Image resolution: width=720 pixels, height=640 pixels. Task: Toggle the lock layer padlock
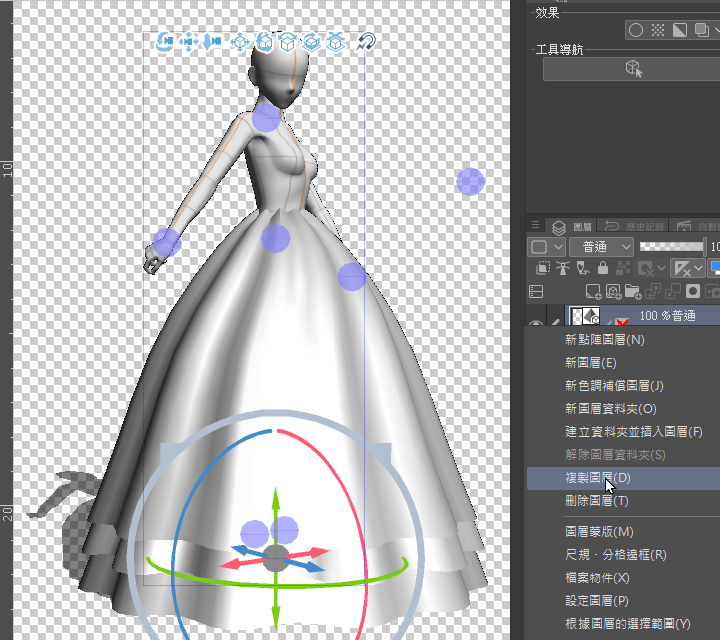pyautogui.click(x=603, y=268)
